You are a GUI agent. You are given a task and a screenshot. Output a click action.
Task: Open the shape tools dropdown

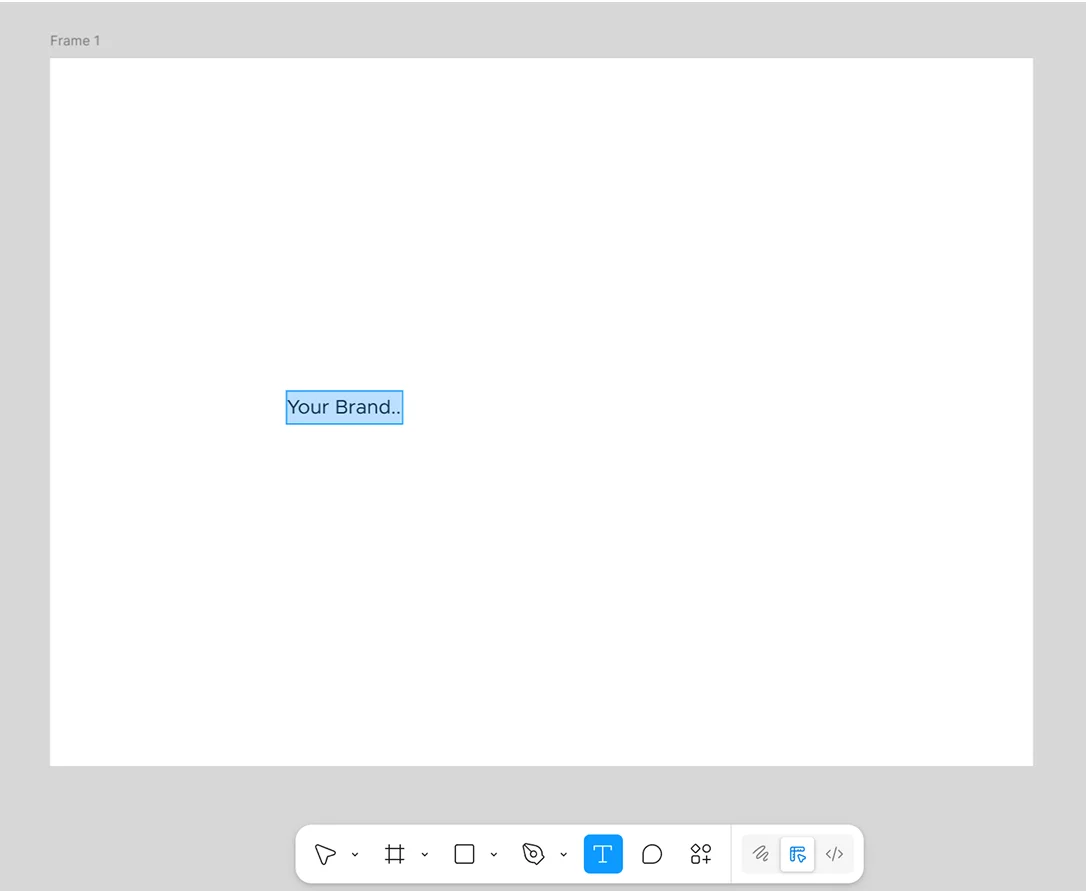494,854
